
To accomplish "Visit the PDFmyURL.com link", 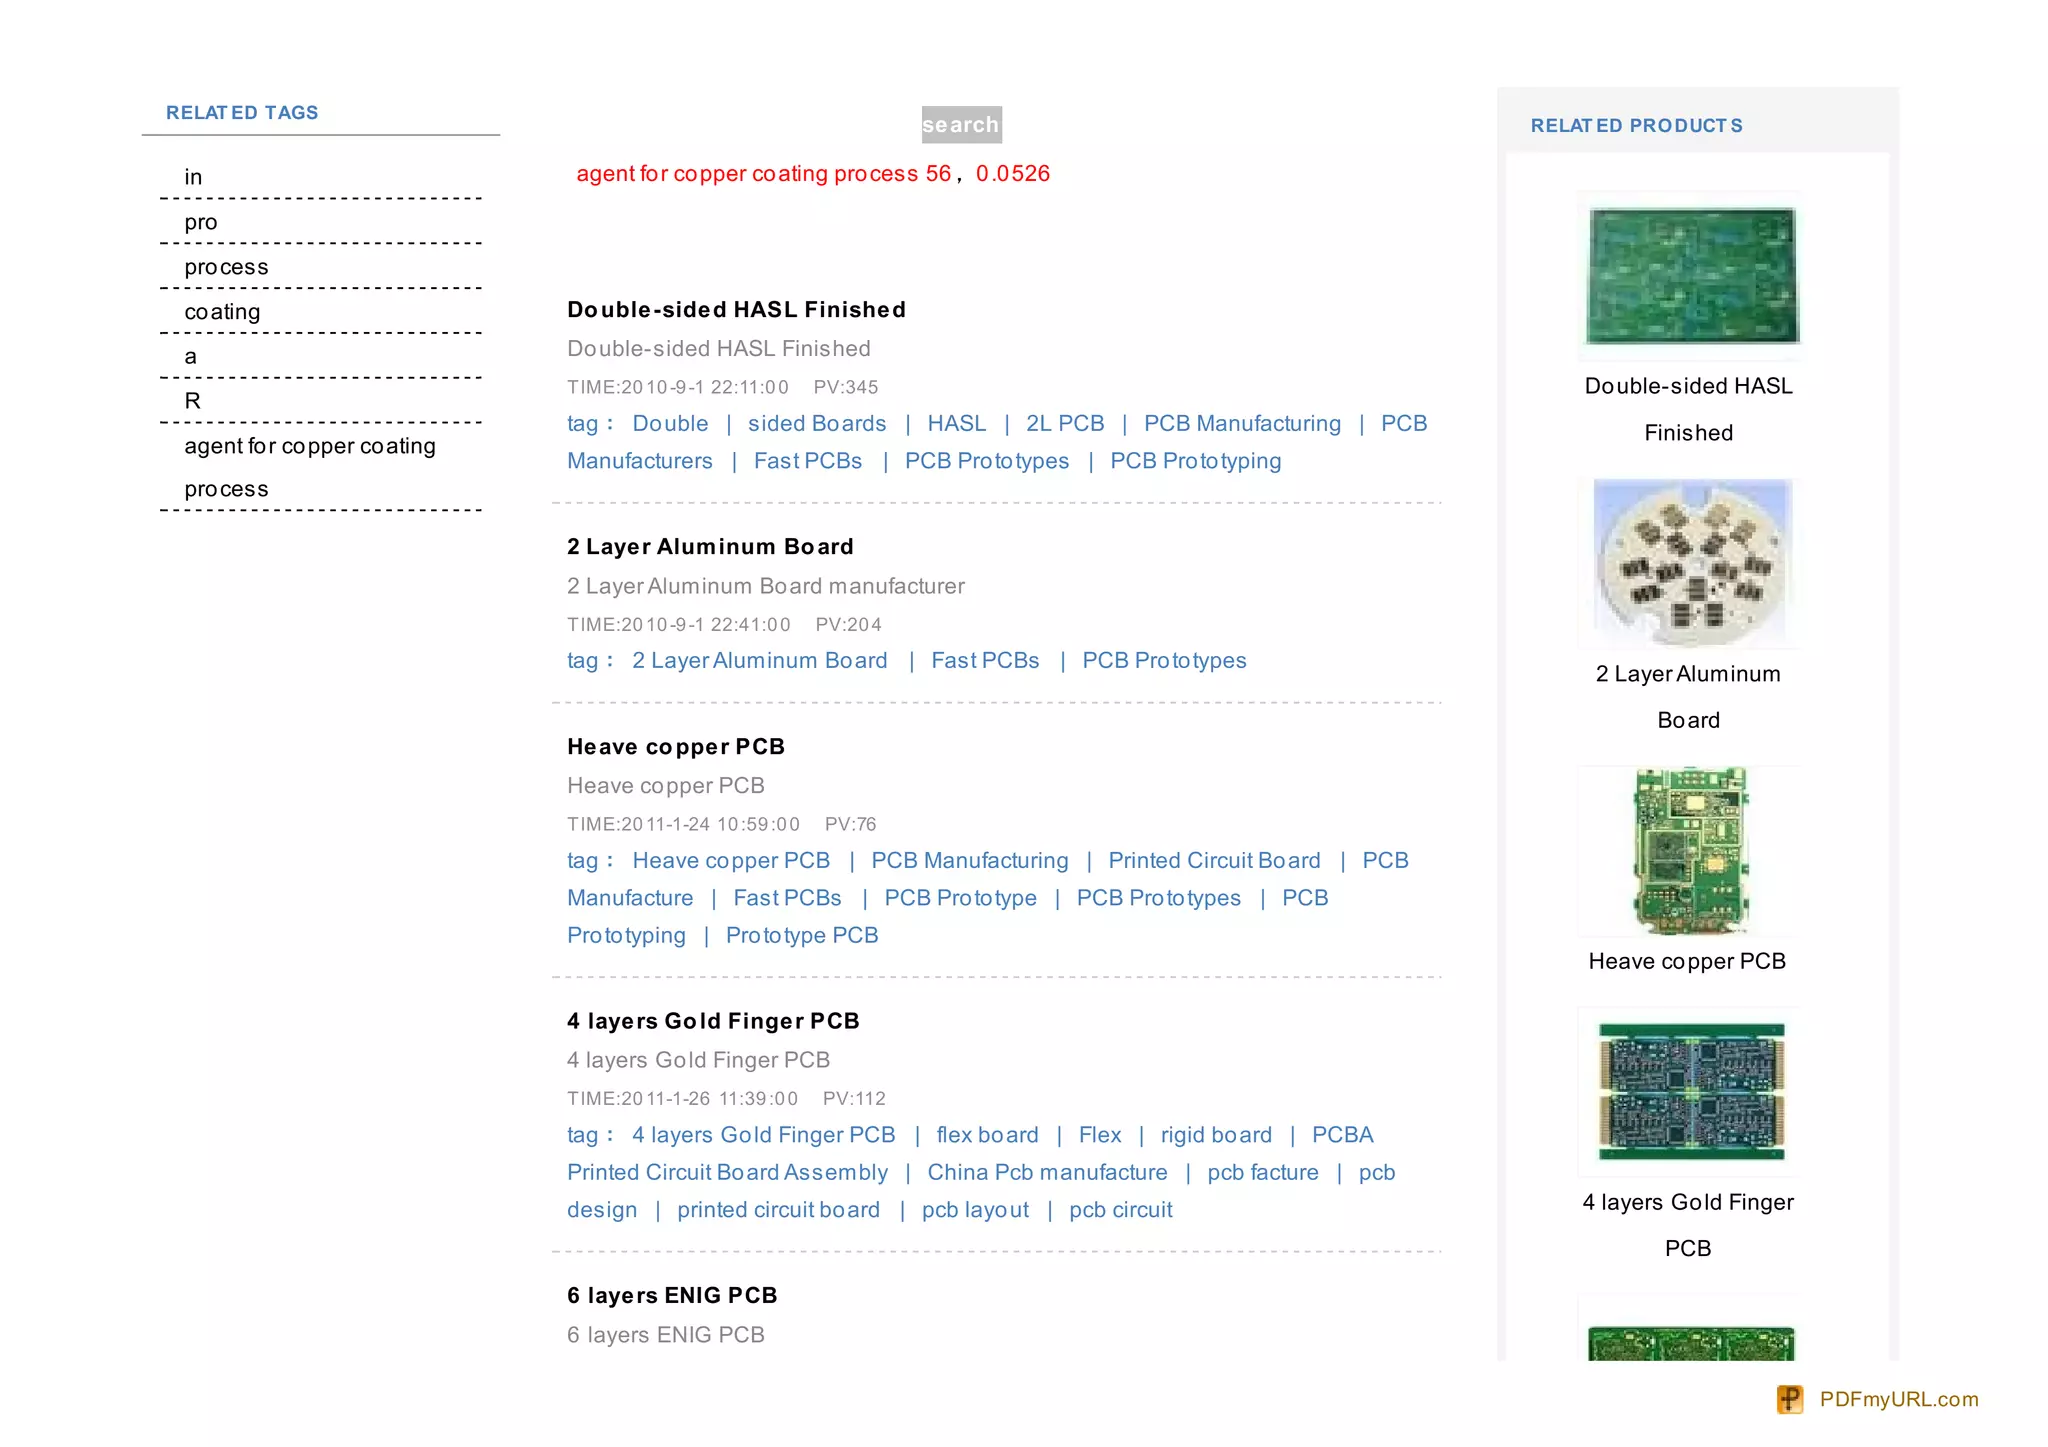I will click(x=1898, y=1399).
